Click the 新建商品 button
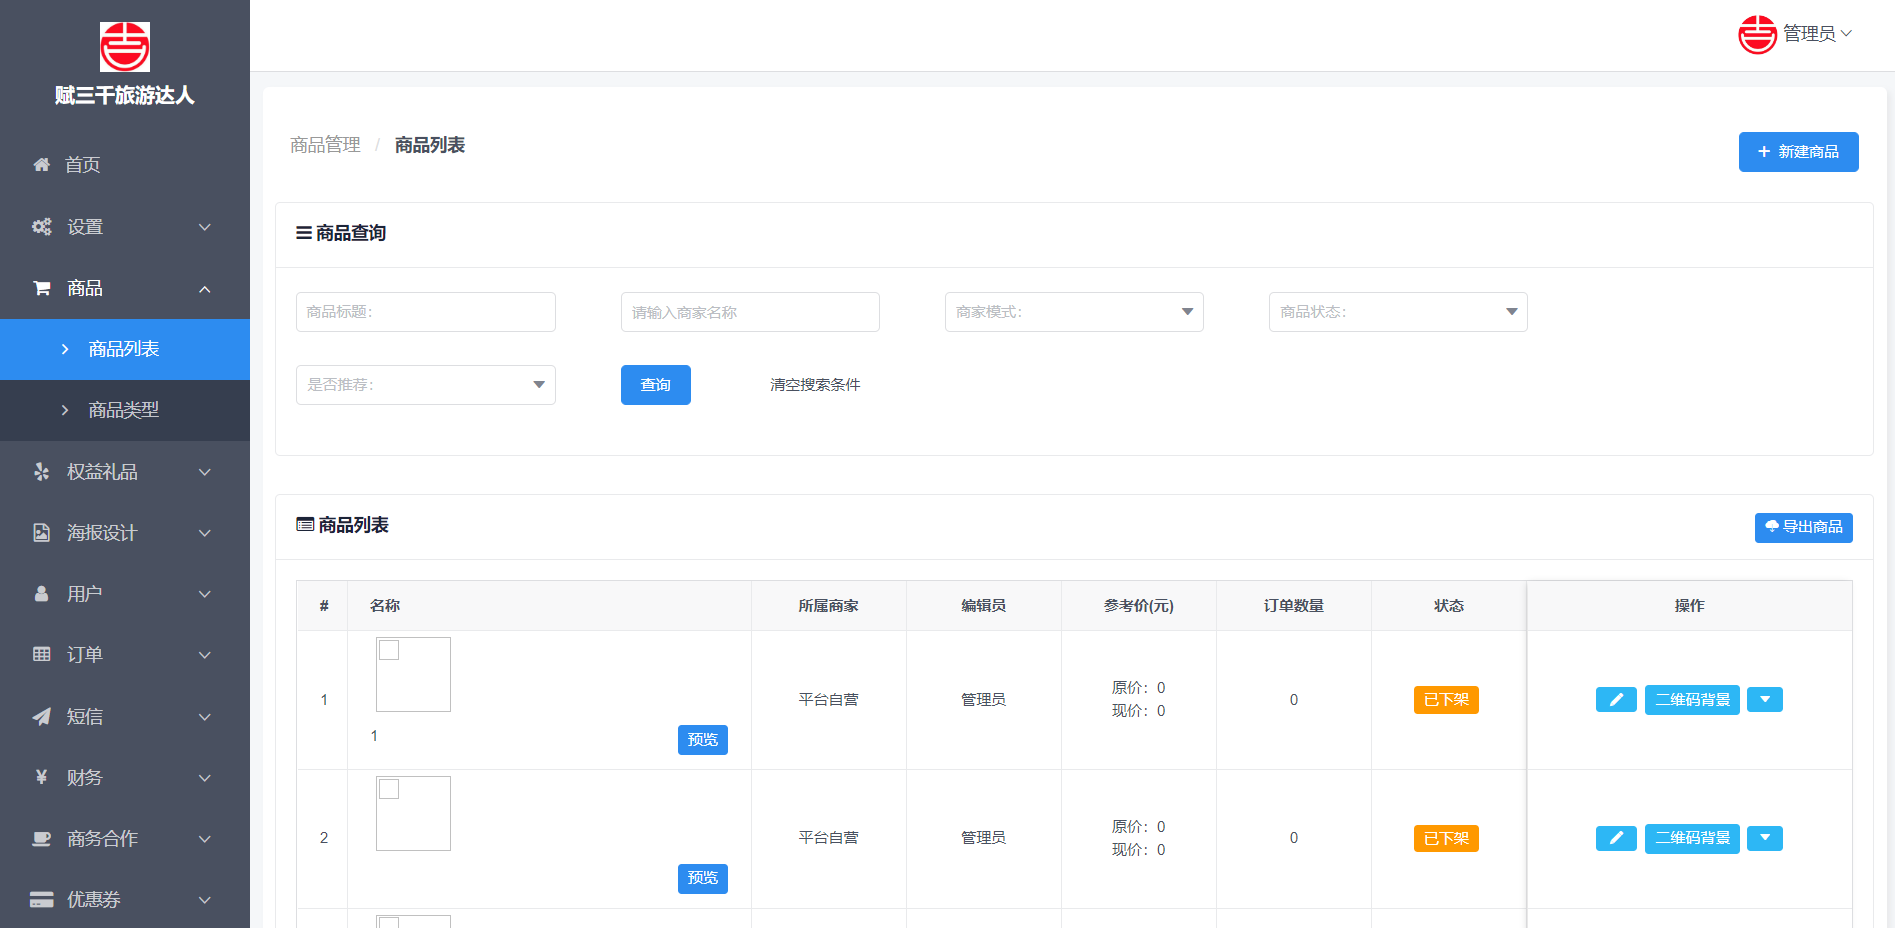1895x928 pixels. pyautogui.click(x=1798, y=152)
